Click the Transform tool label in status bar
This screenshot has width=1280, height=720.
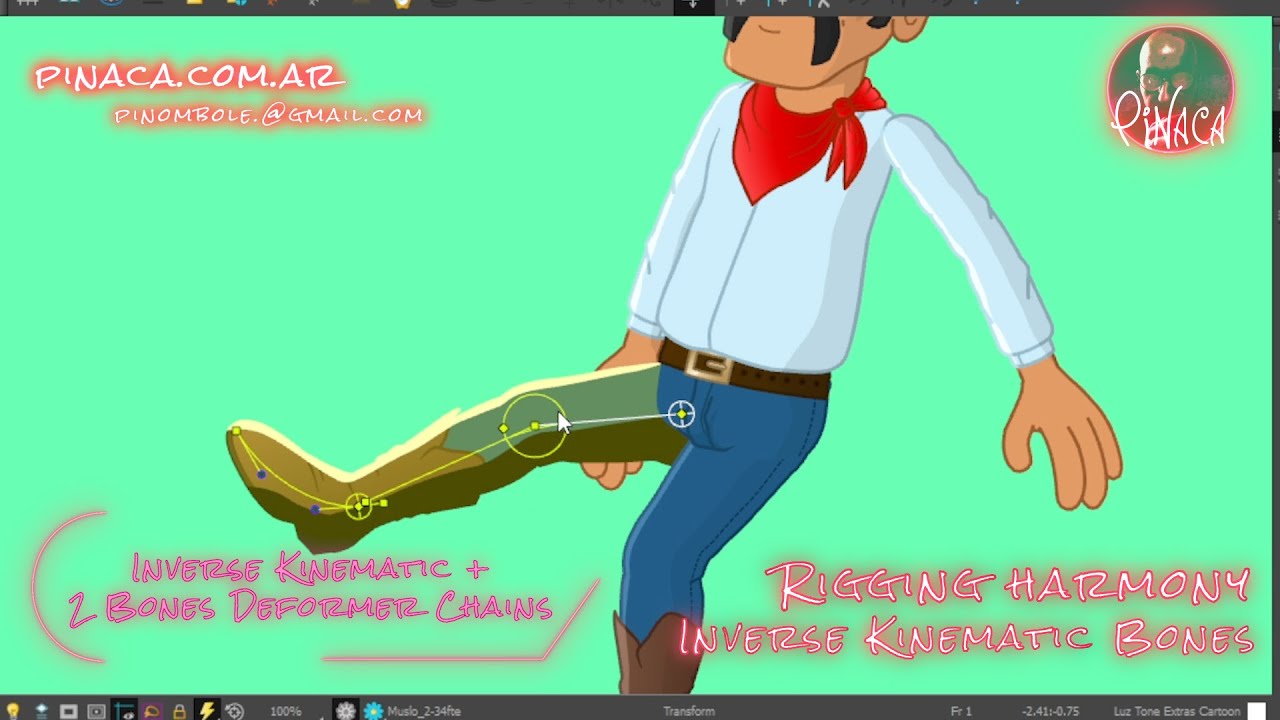pos(689,711)
